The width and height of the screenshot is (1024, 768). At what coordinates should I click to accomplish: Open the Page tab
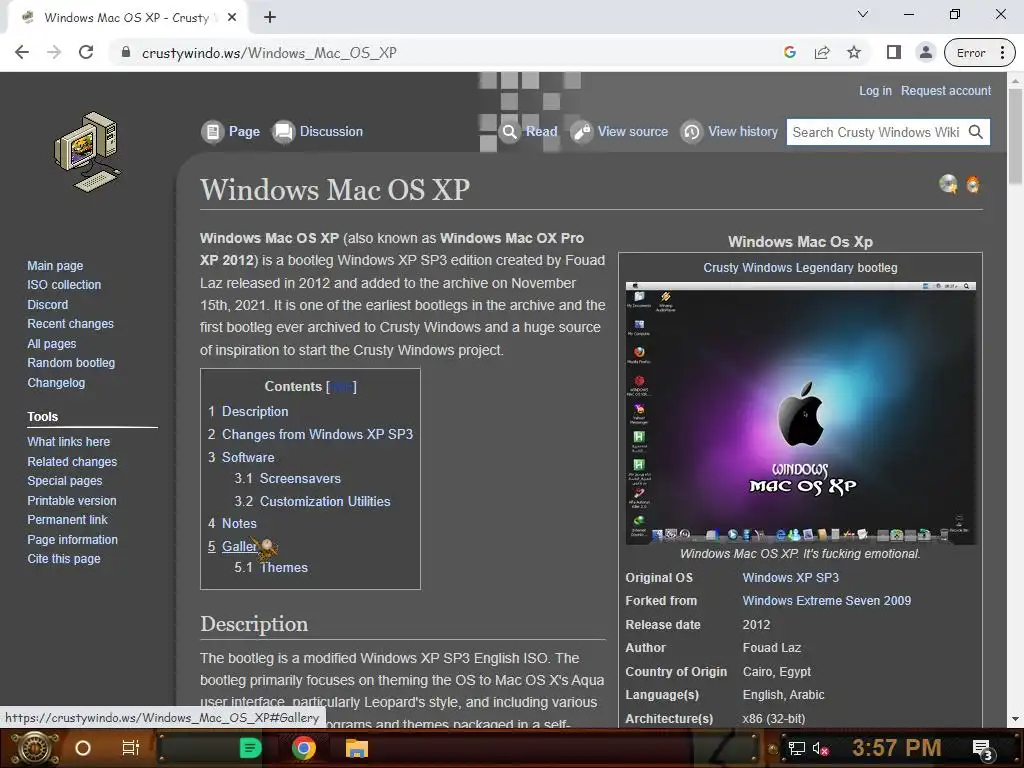tap(231, 132)
